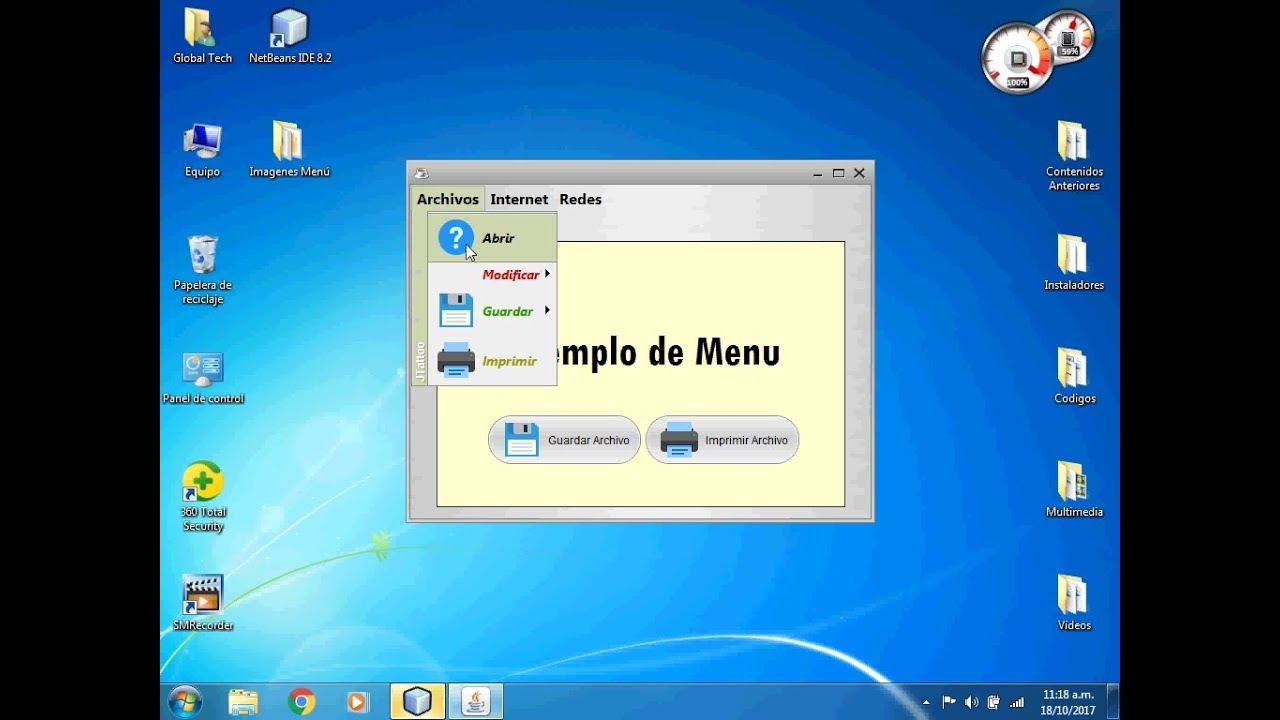Click the Show desktop strip
Image resolution: width=1280 pixels, height=720 pixels.
(1113, 702)
